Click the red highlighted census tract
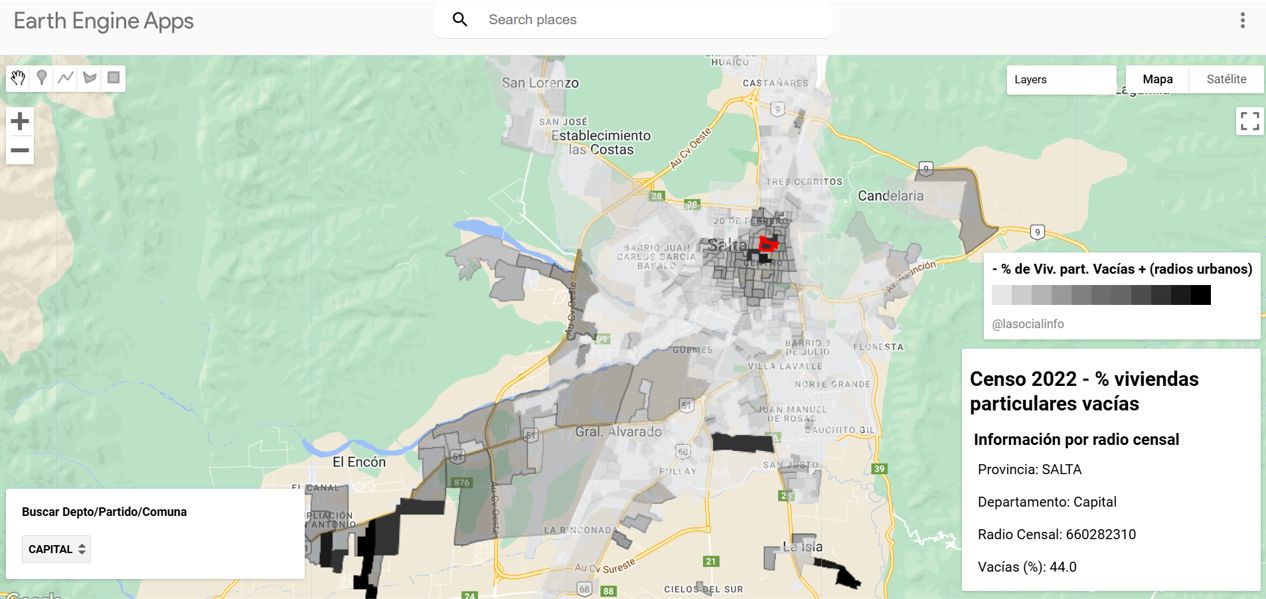 point(768,244)
